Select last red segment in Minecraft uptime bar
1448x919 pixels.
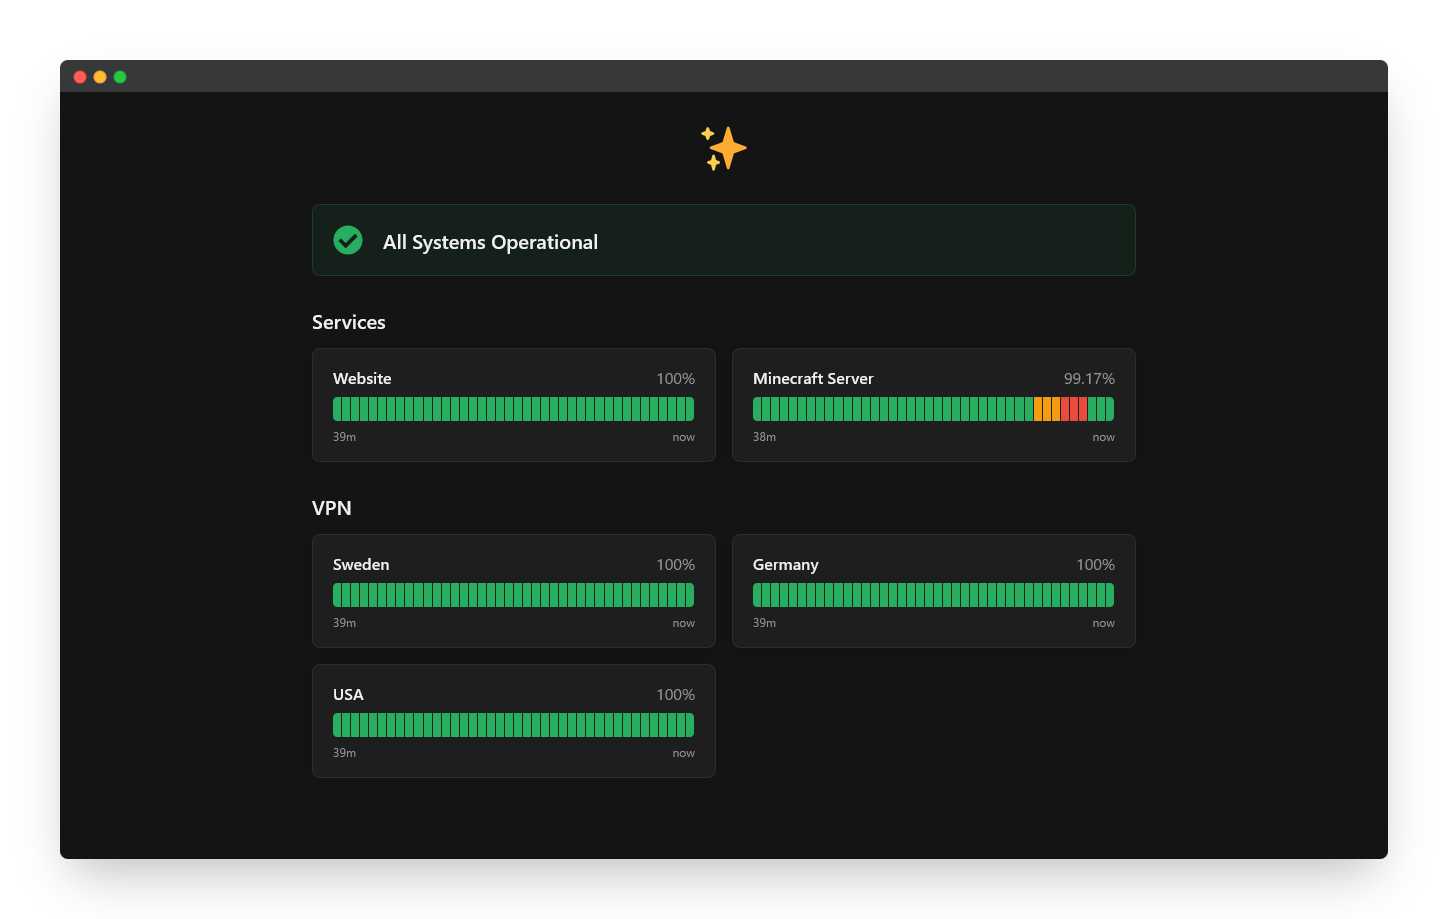1083,409
